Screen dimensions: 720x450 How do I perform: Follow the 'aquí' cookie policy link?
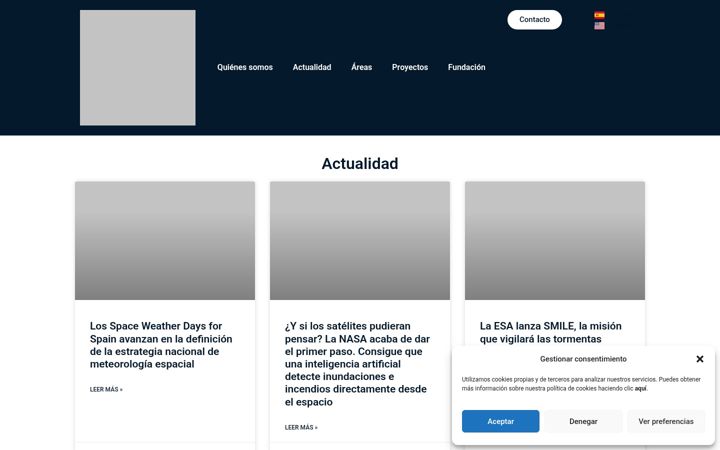point(641,388)
